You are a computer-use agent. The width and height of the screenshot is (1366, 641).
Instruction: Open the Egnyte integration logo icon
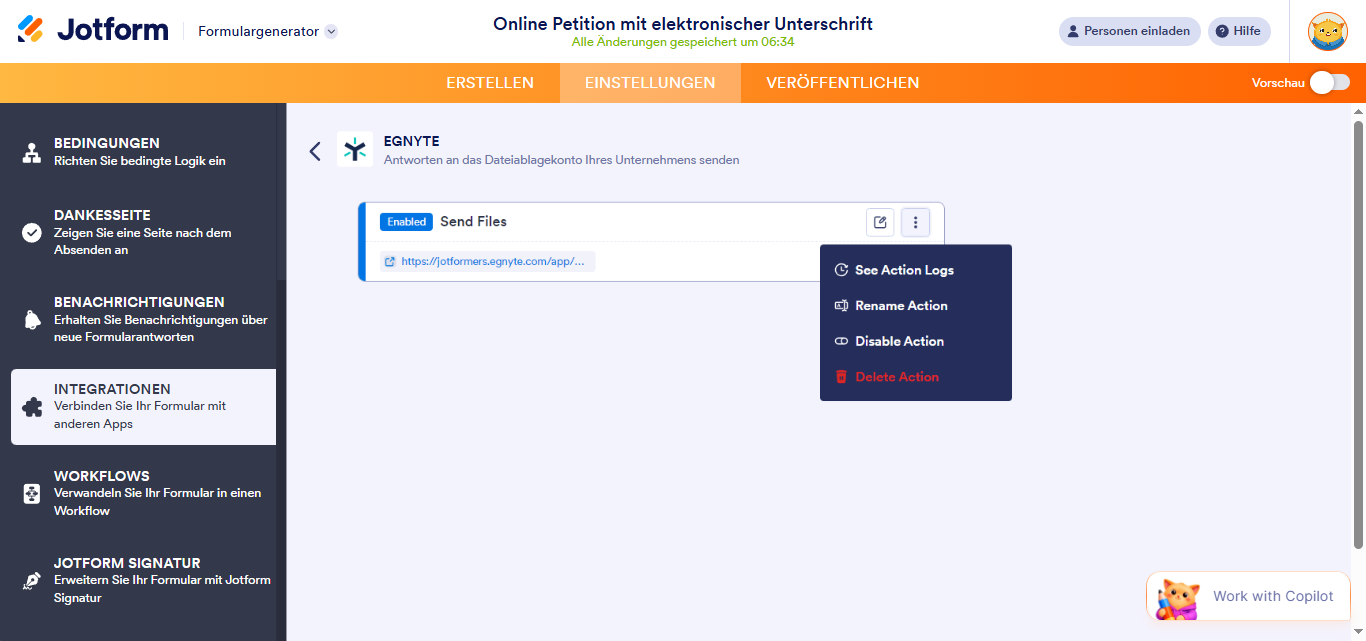(355, 150)
